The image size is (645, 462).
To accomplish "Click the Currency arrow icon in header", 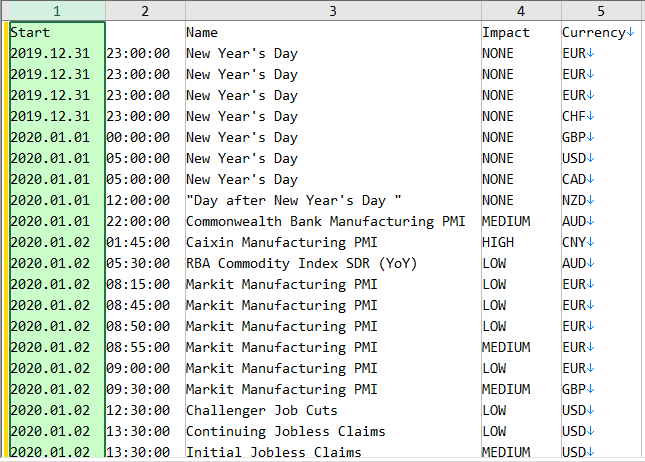I will coord(630,33).
